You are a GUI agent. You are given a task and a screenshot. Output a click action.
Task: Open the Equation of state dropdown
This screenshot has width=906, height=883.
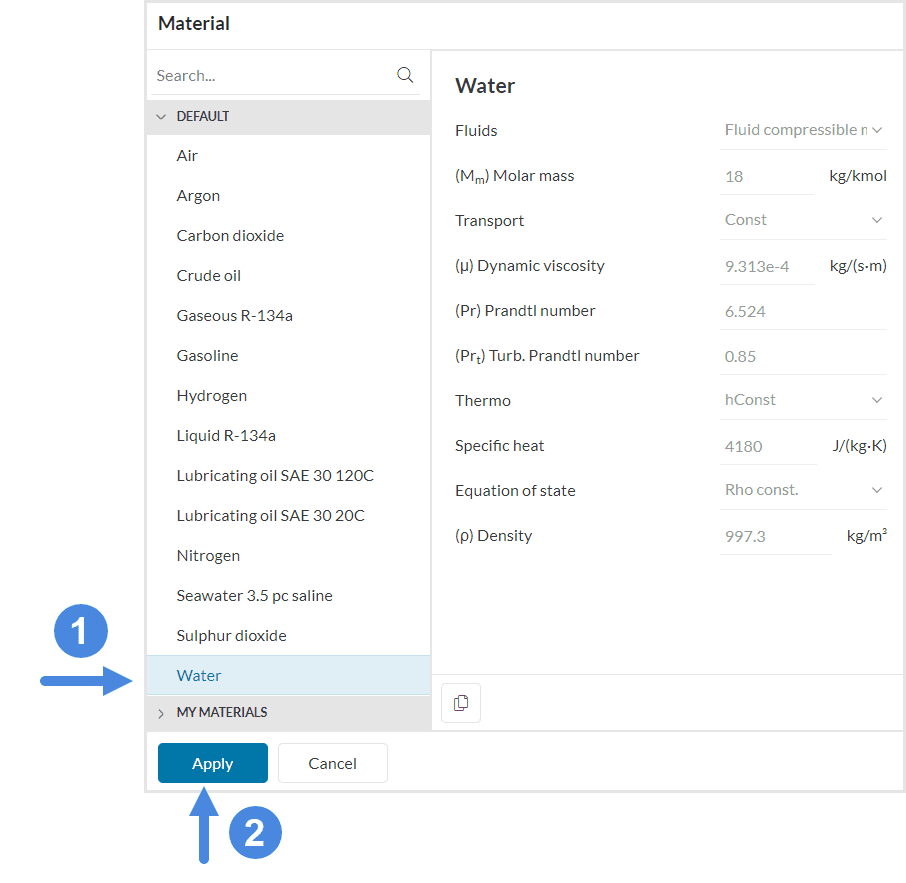803,490
